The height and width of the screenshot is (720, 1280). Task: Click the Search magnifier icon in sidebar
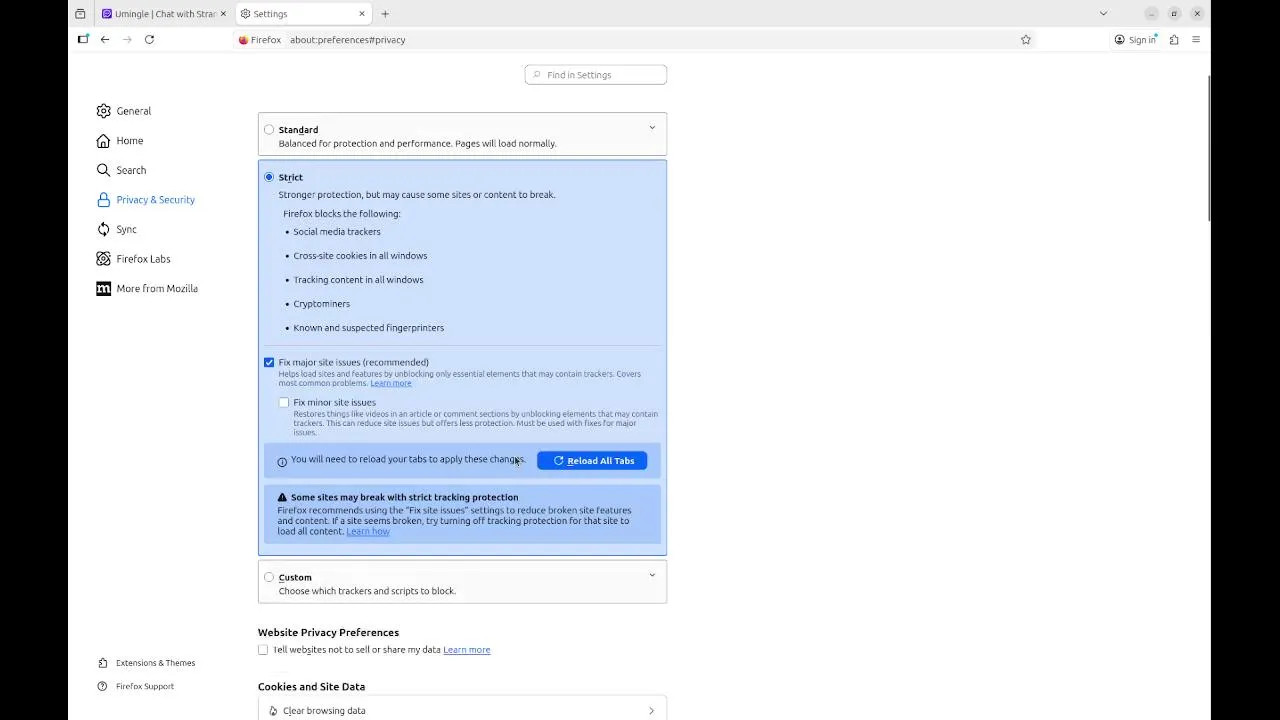click(x=104, y=170)
